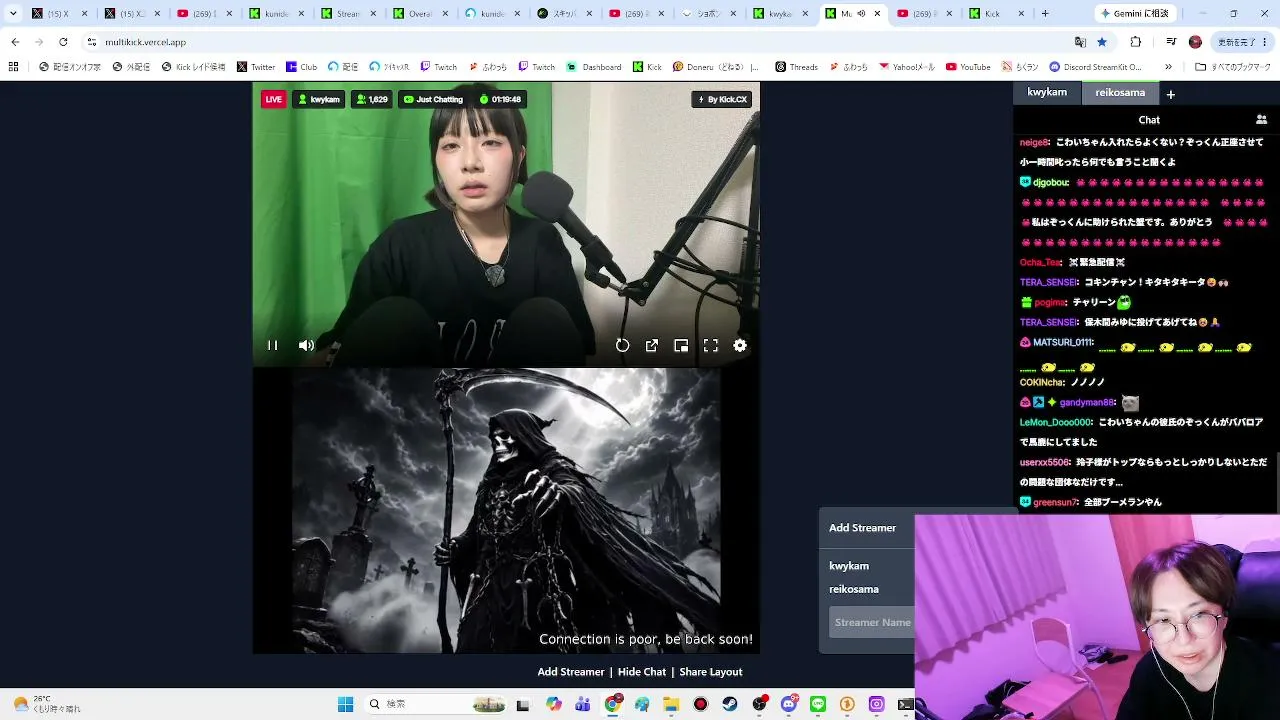This screenshot has width=1280, height=720.
Task: Open LINE from the taskbar
Action: tap(818, 704)
